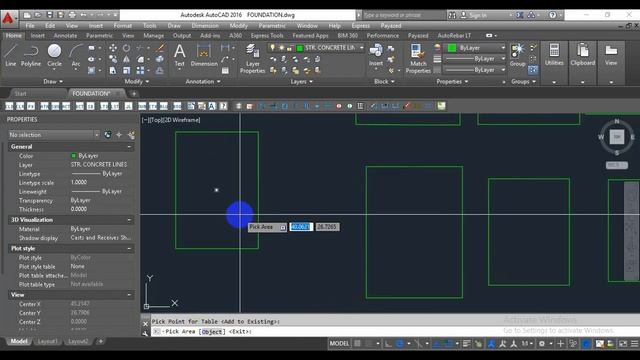640x360 pixels.
Task: Open the Express menu
Action: (x=361, y=26)
